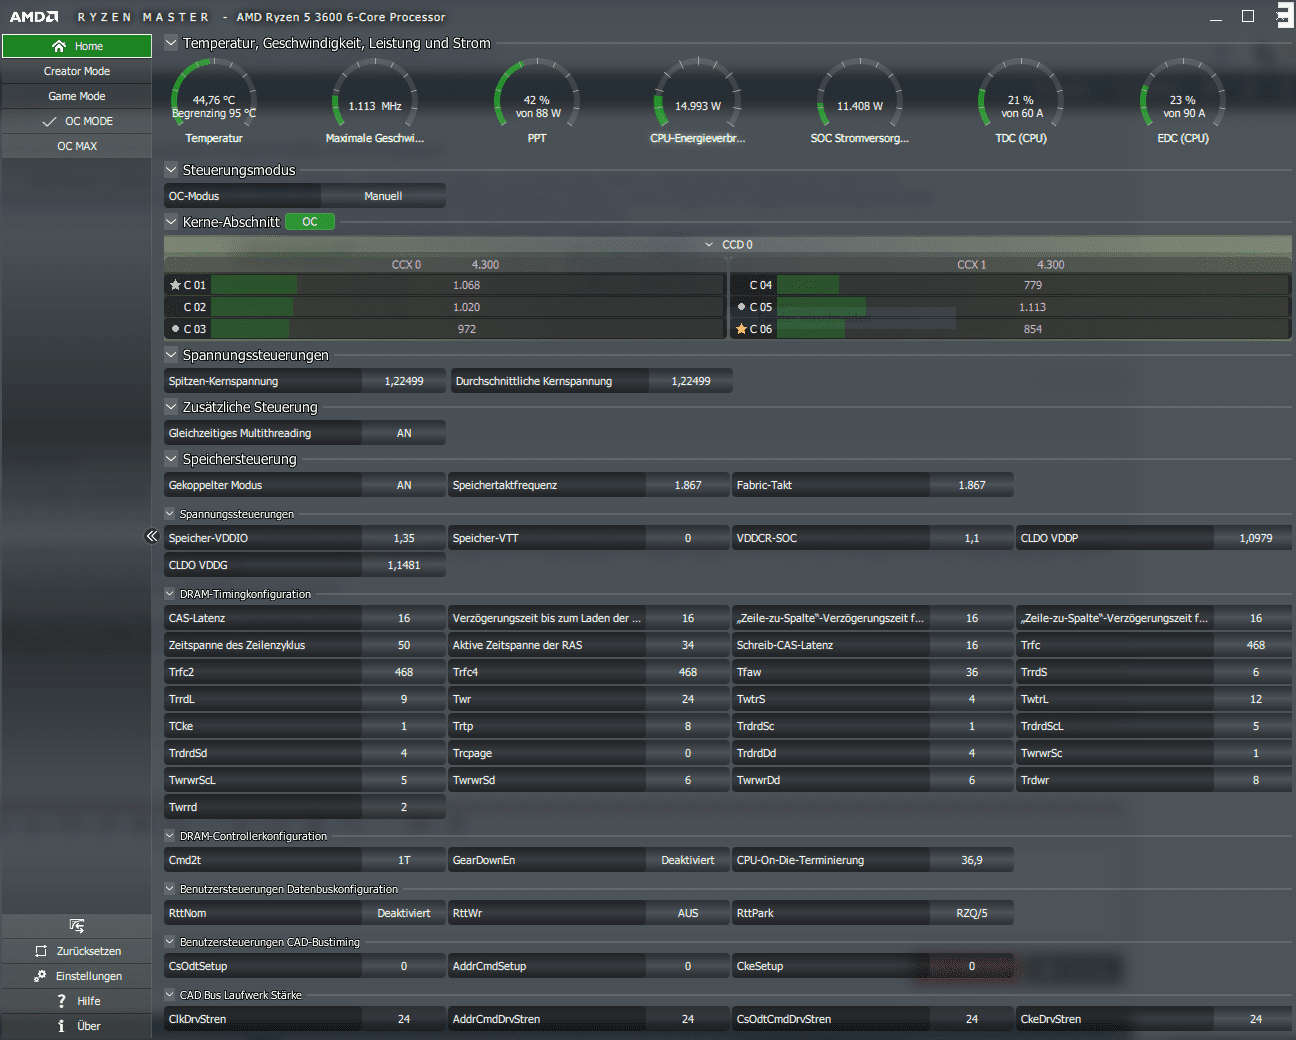Click the OC MODE checkmark icon
The height and width of the screenshot is (1040, 1296).
pos(49,121)
